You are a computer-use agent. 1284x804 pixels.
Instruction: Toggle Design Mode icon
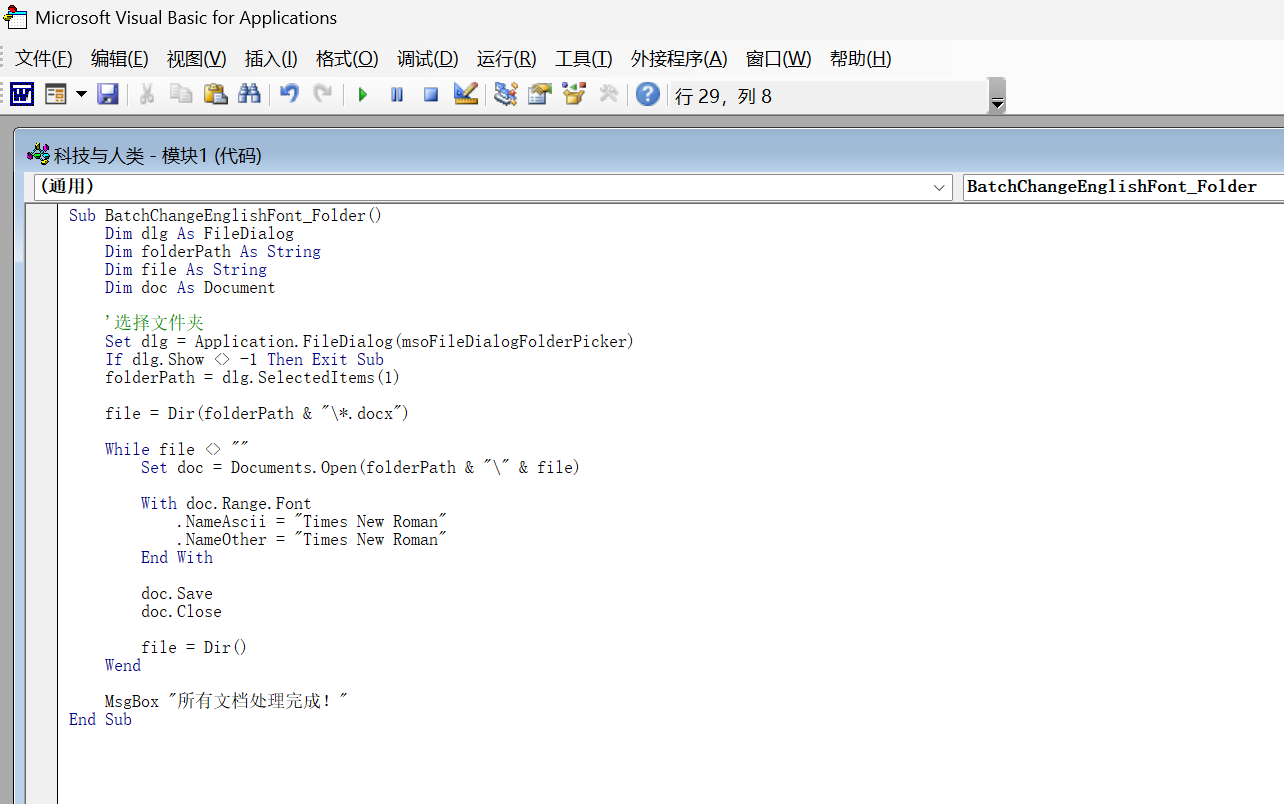coord(465,95)
